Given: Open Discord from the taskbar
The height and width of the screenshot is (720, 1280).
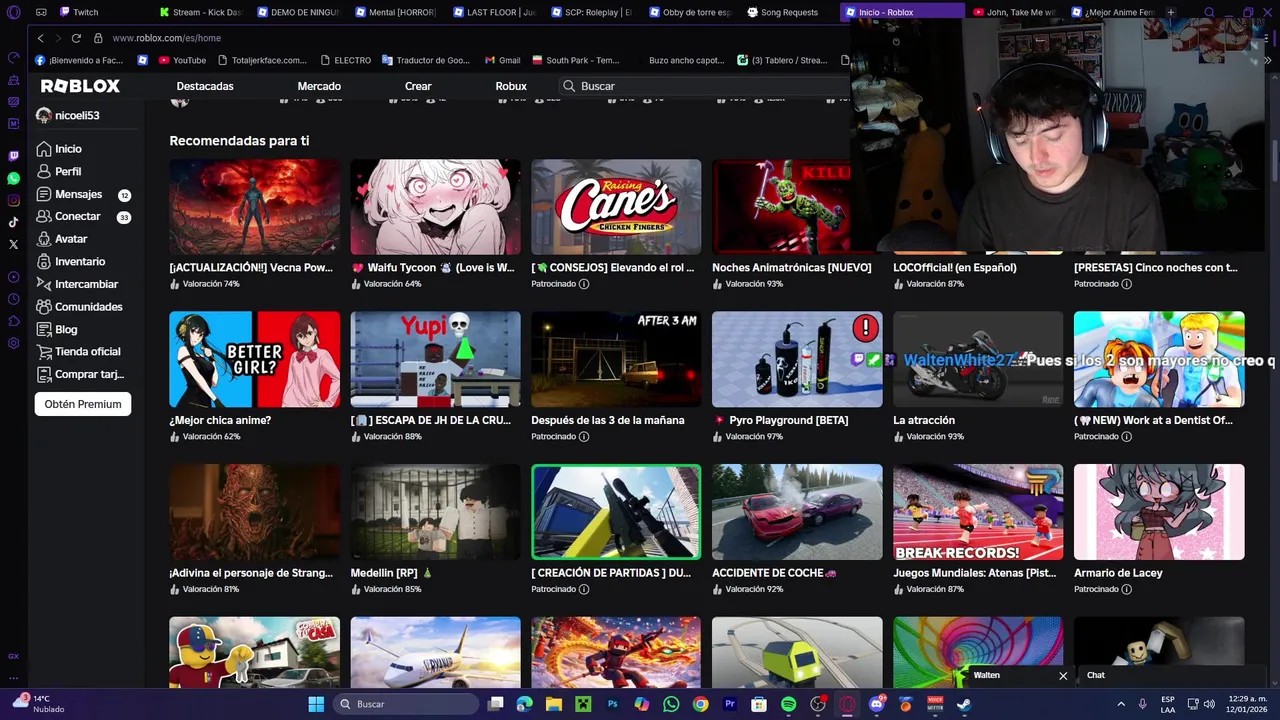Looking at the screenshot, I should 877,704.
